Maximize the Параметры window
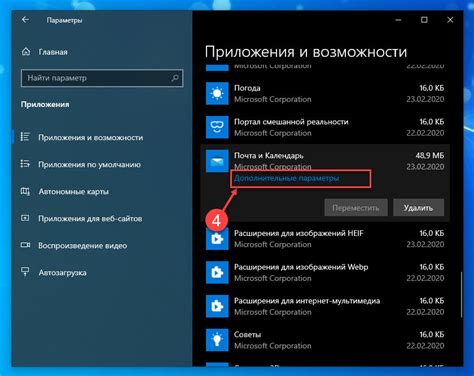The image size is (474, 376). (x=424, y=20)
